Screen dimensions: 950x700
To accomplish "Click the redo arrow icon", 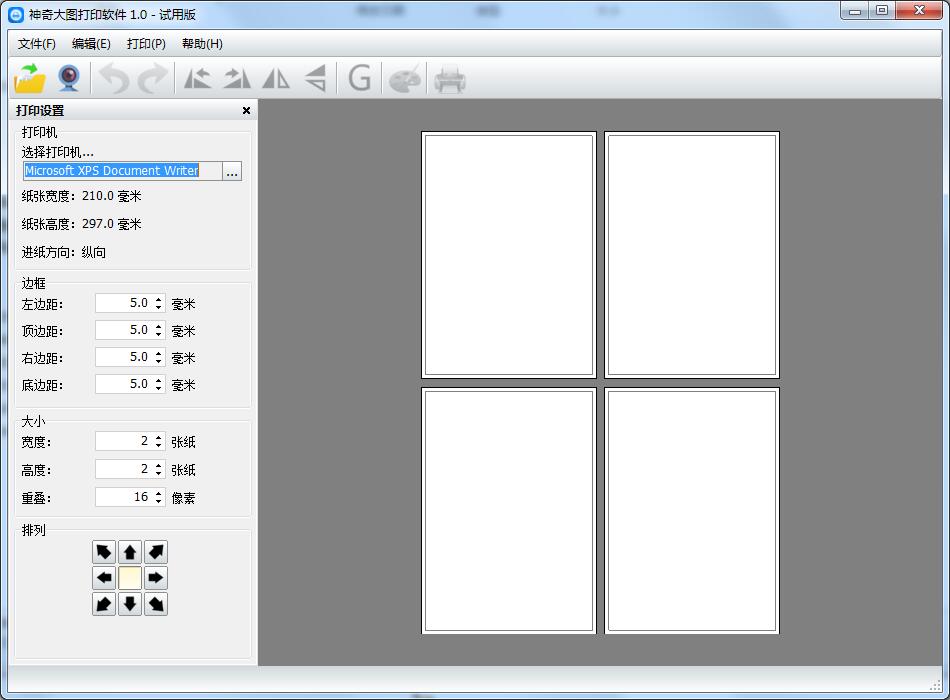I will (152, 78).
